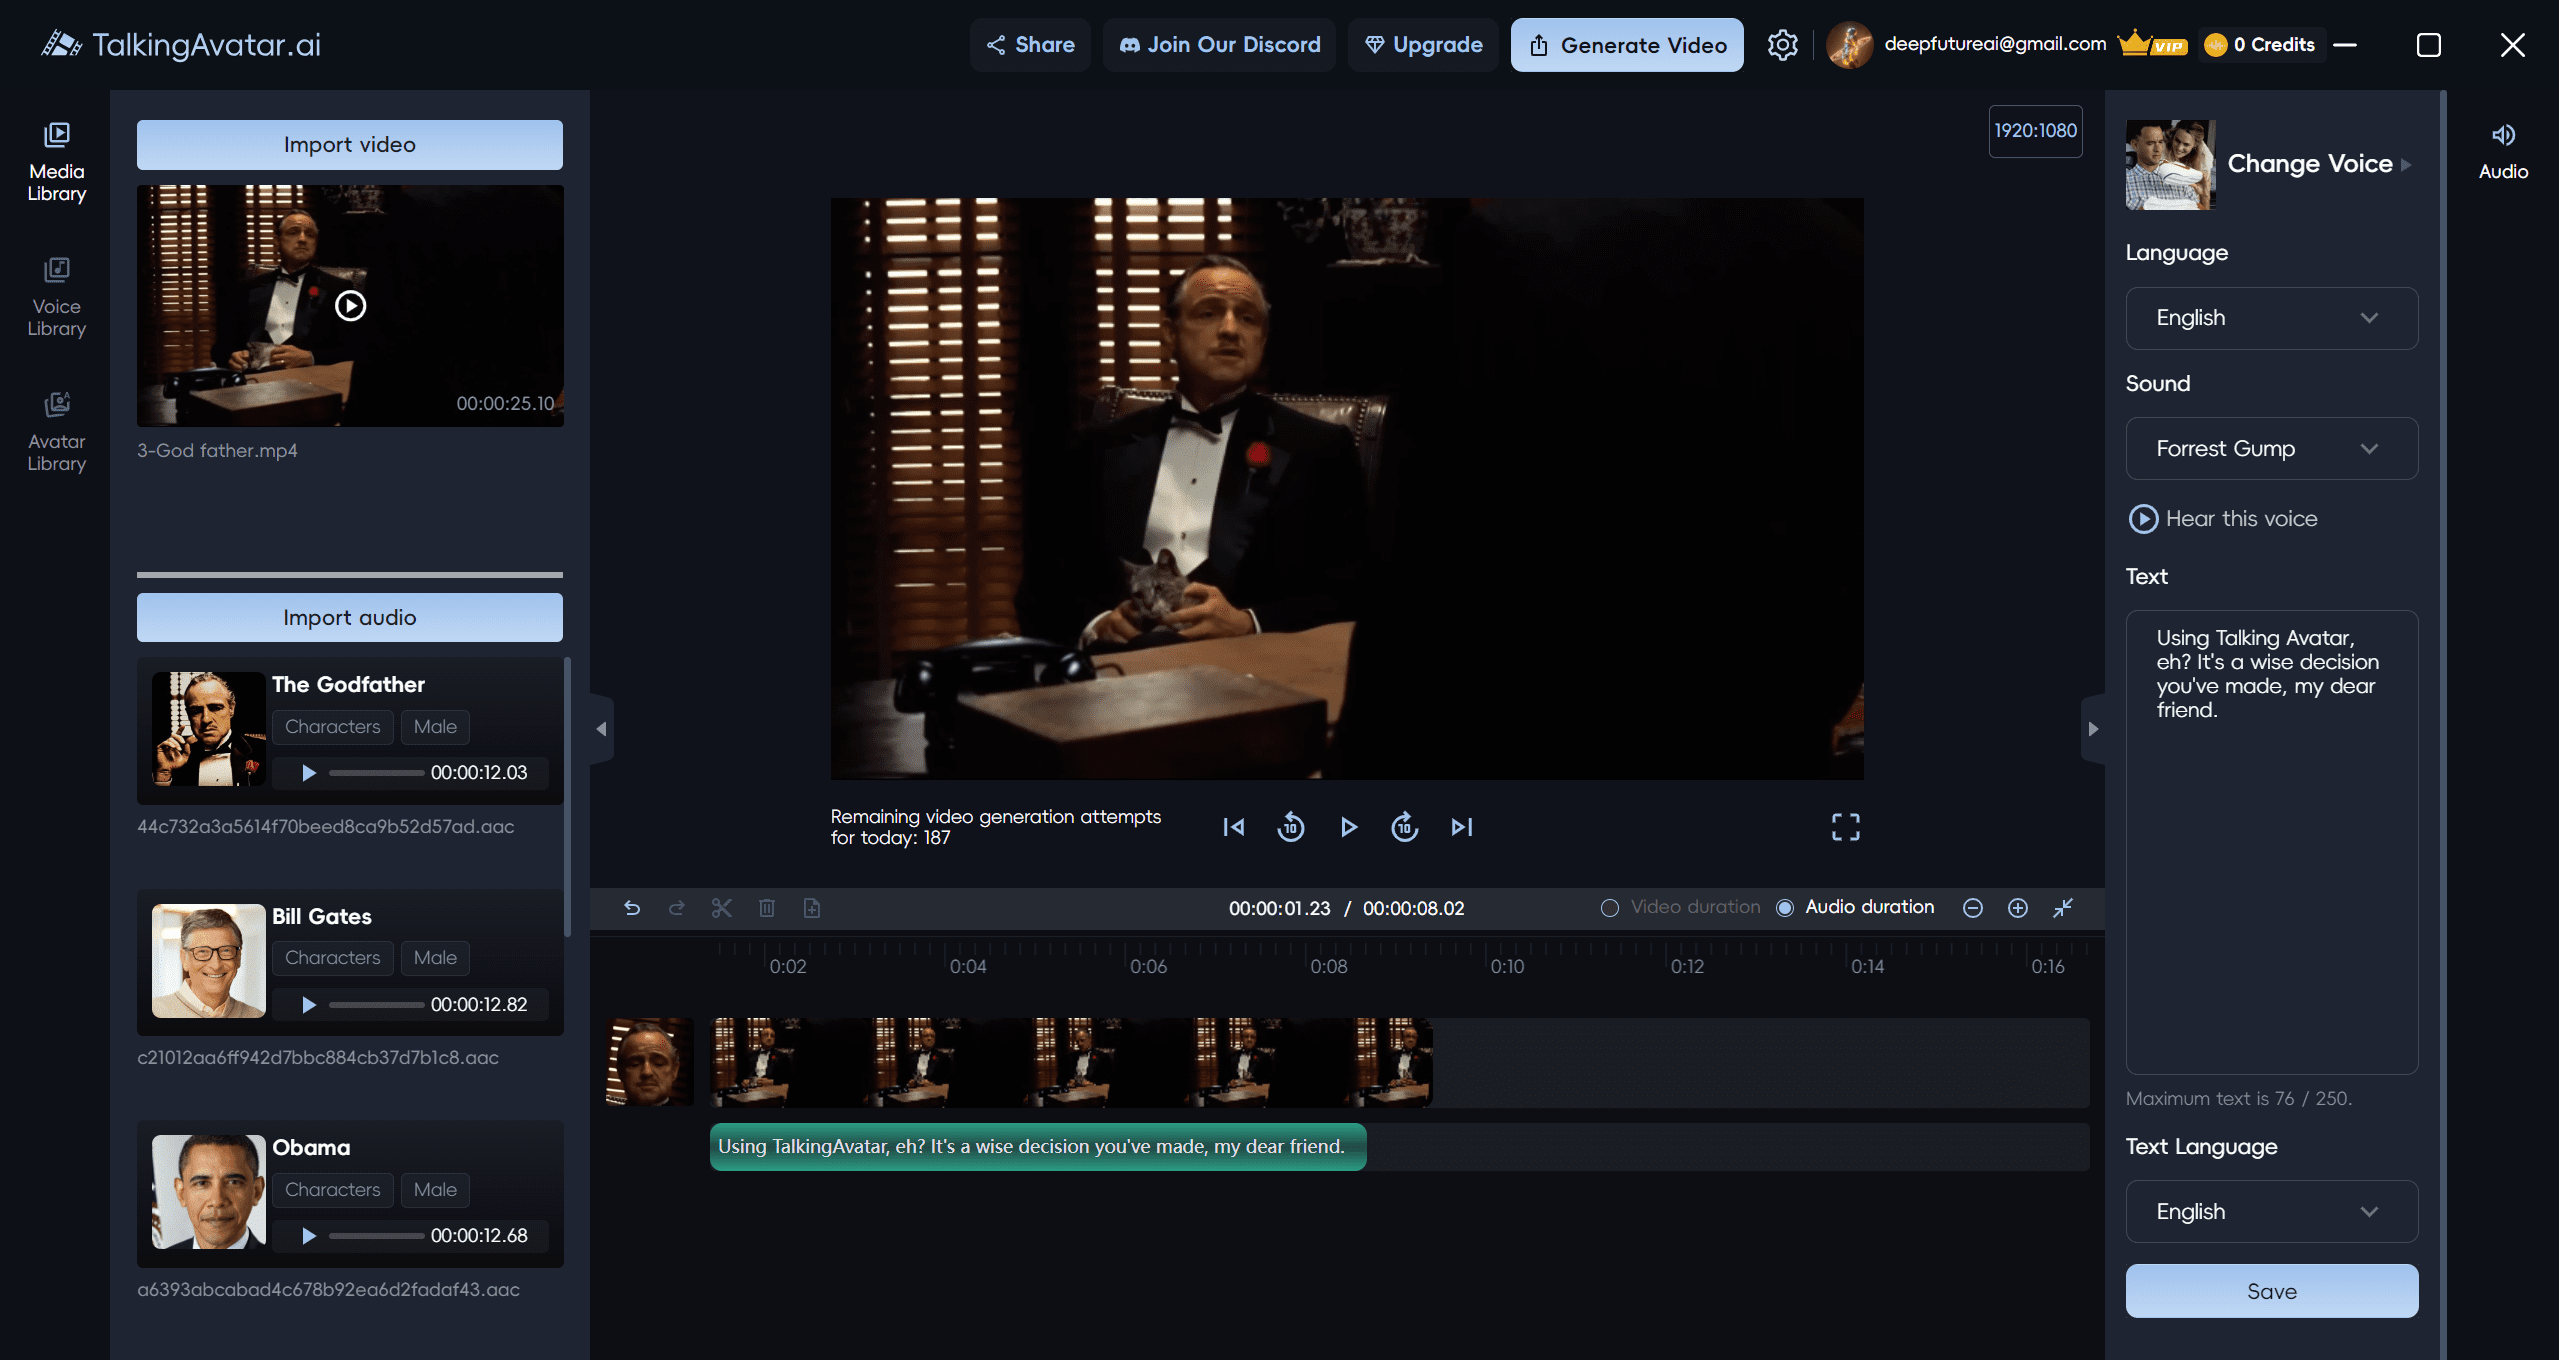This screenshot has height=1360, width=2559.
Task: Click the undo icon
Action: click(x=632, y=908)
